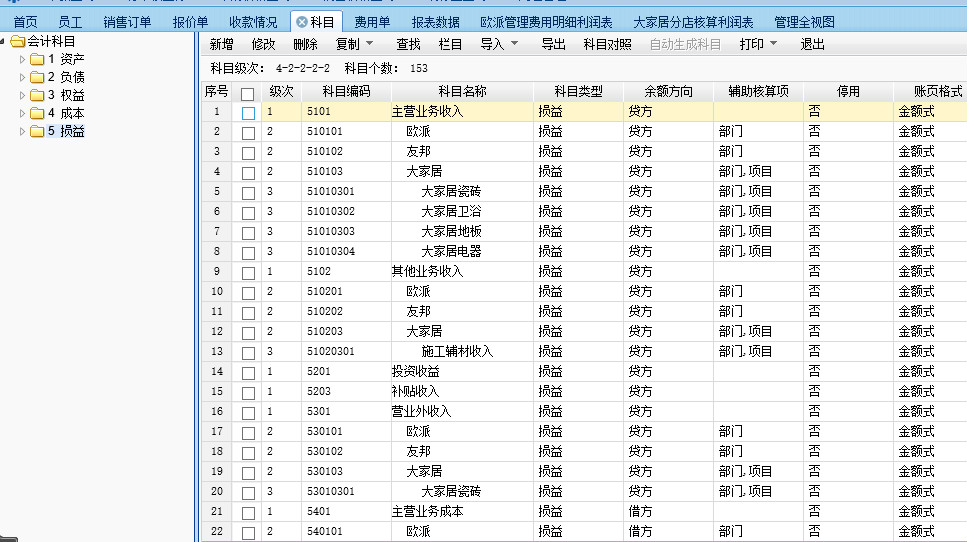Check the box for row 5102 其他业务收入
The image size is (967, 542).
(248, 273)
